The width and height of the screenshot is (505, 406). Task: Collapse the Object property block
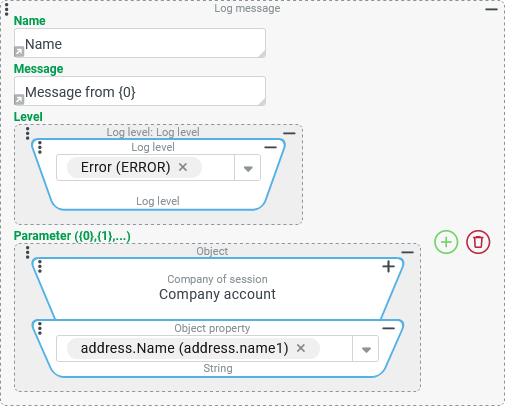click(388, 328)
